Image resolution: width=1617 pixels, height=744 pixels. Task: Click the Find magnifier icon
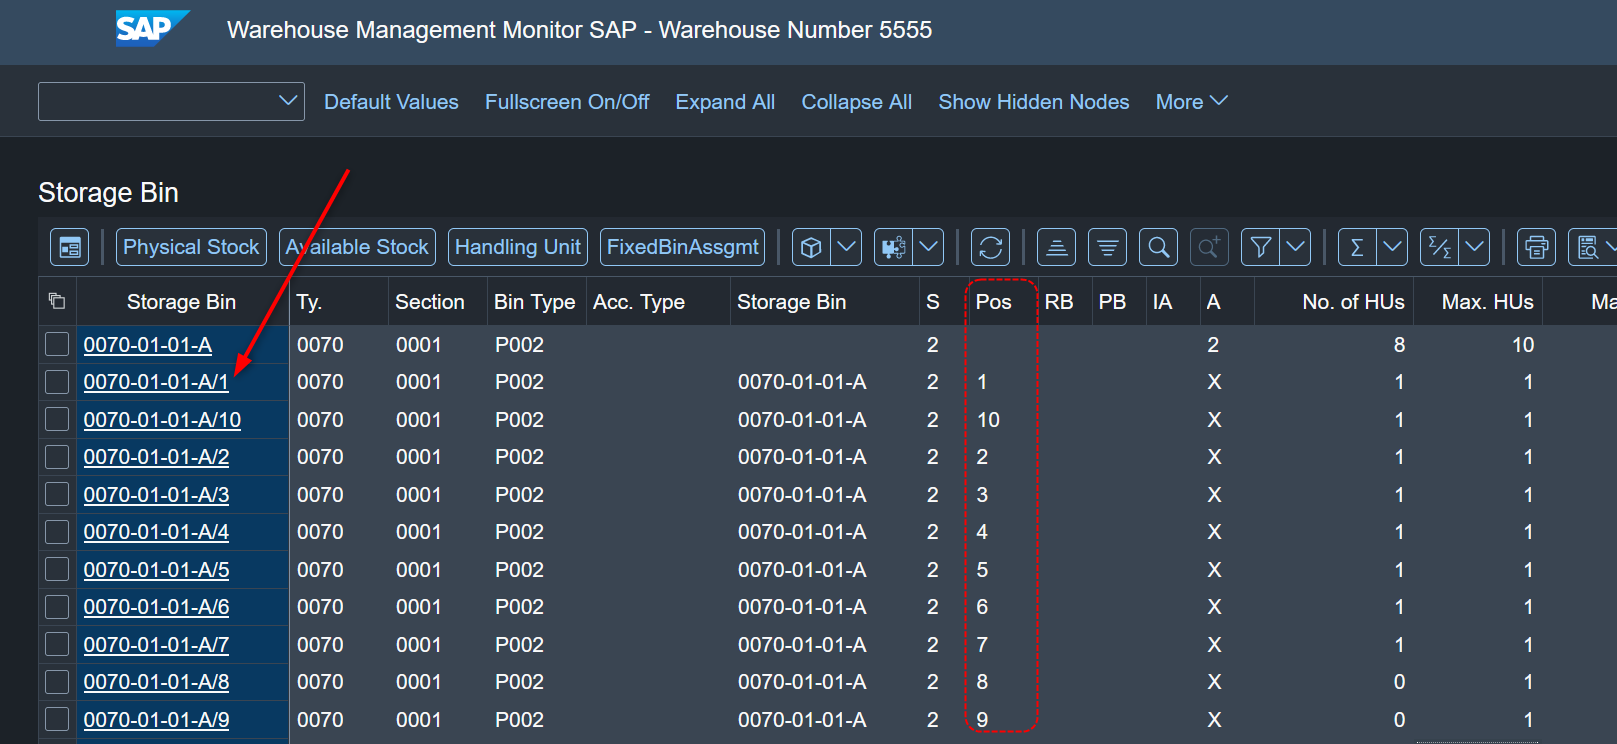click(1158, 247)
